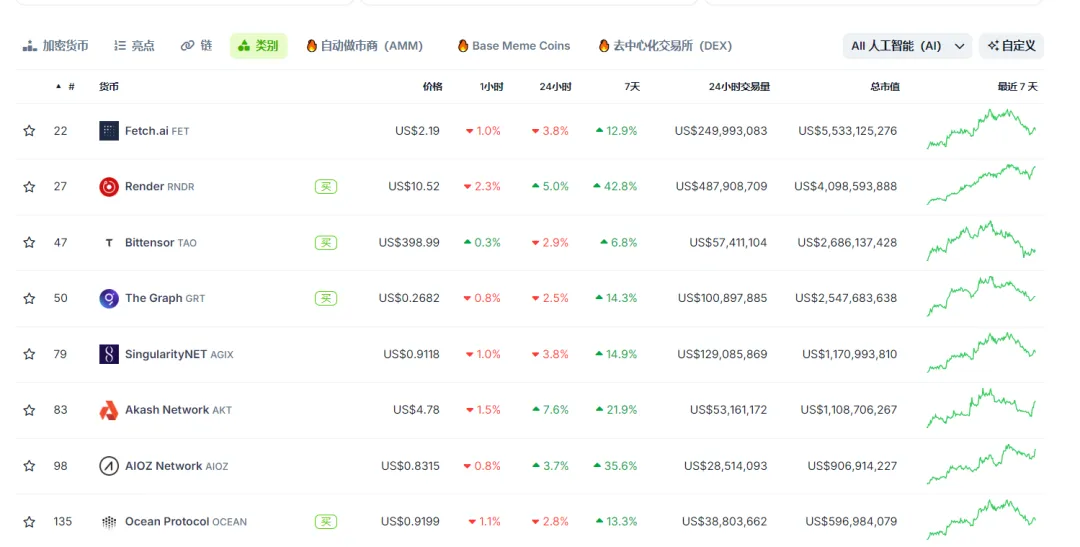Sort coins by 总市值 column header

884,87
